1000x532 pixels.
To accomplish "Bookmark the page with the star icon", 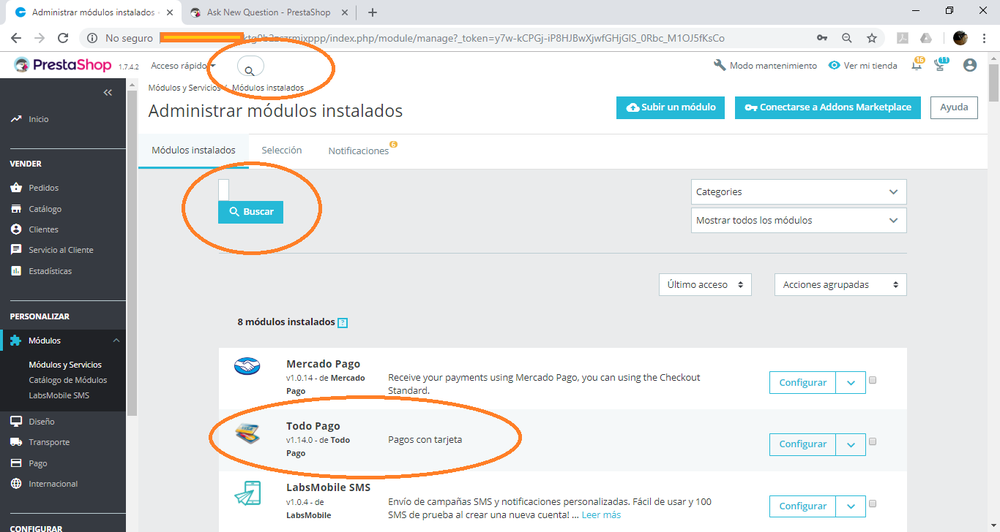I will [872, 38].
